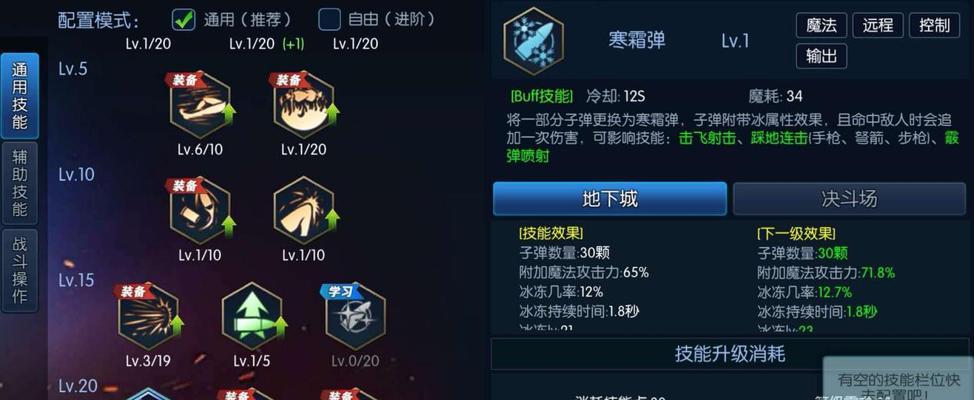Switch to the 决斗场 tab
This screenshot has height=400, width=974.
(849, 199)
